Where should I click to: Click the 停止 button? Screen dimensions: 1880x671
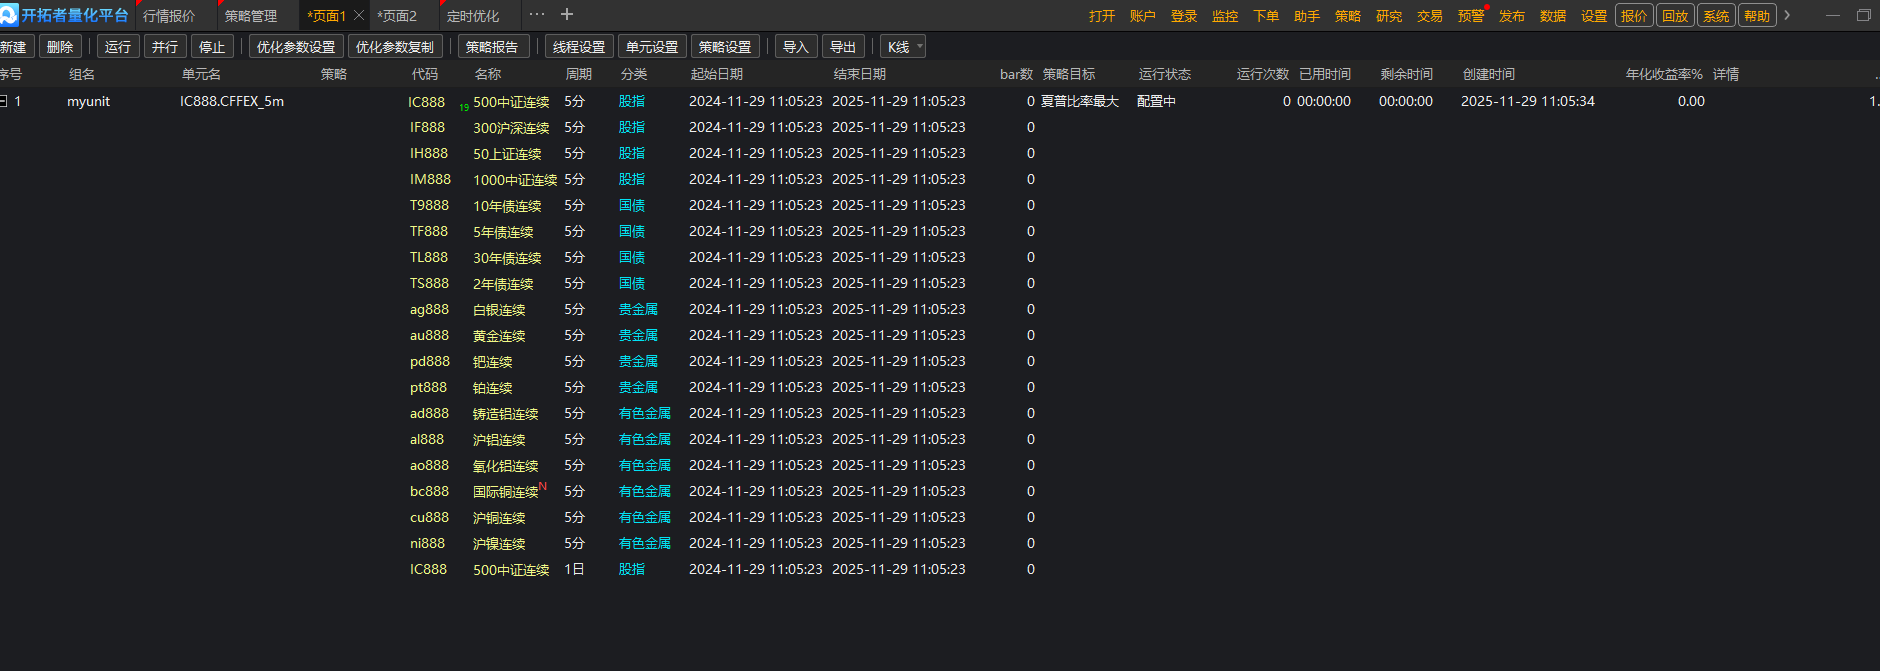212,47
